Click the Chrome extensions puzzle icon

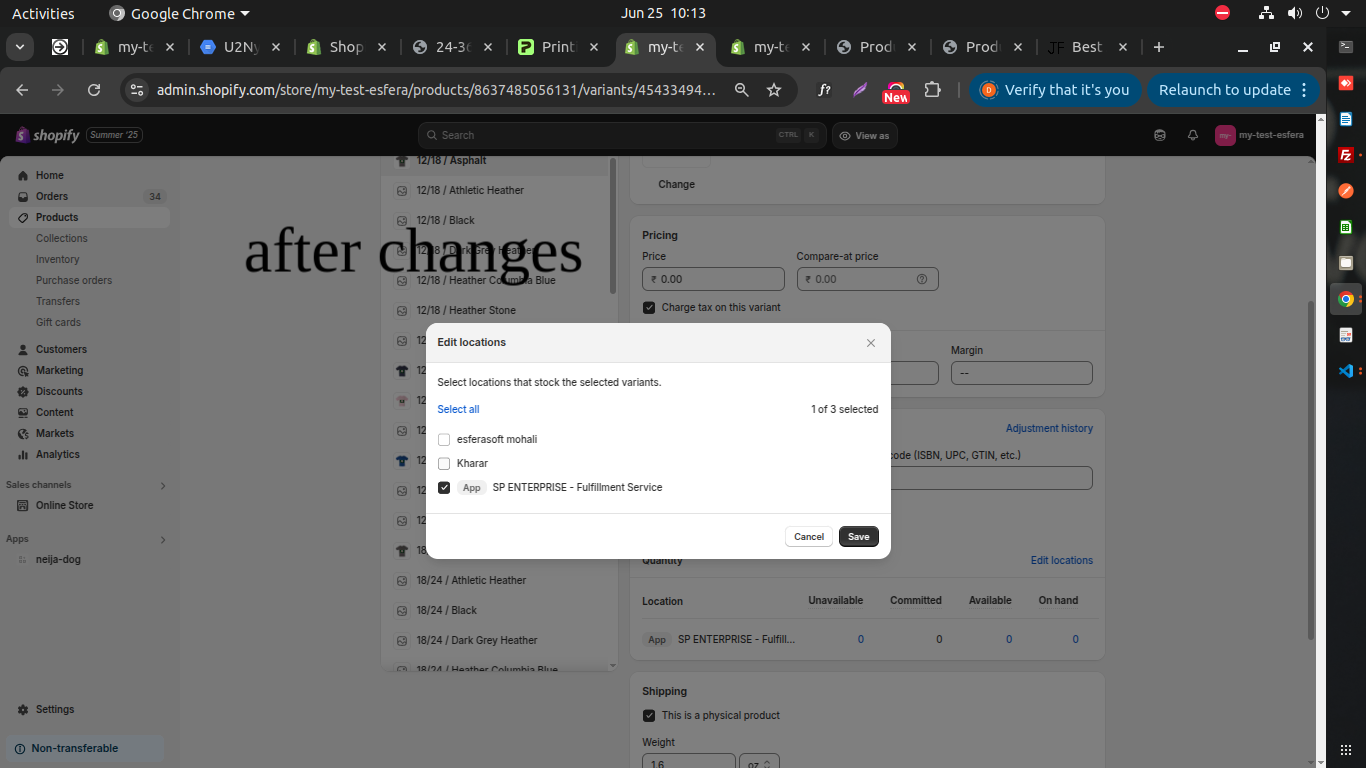(932, 90)
